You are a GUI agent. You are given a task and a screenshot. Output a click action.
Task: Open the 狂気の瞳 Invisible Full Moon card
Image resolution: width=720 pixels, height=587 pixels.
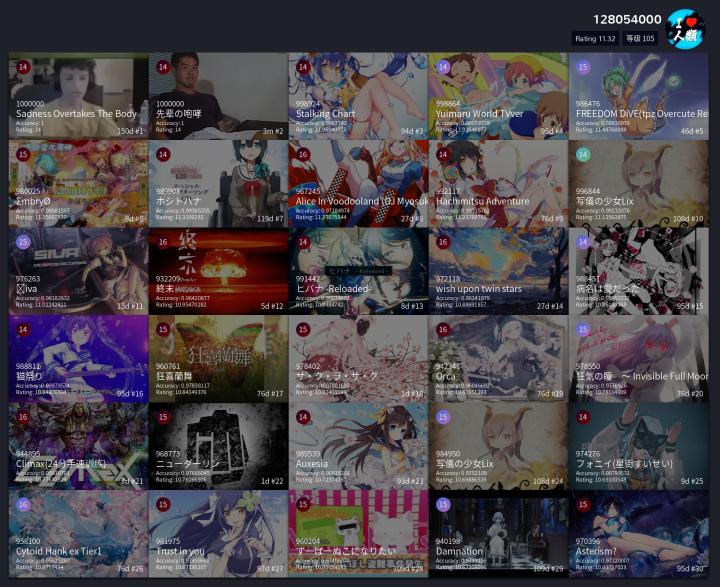638,359
